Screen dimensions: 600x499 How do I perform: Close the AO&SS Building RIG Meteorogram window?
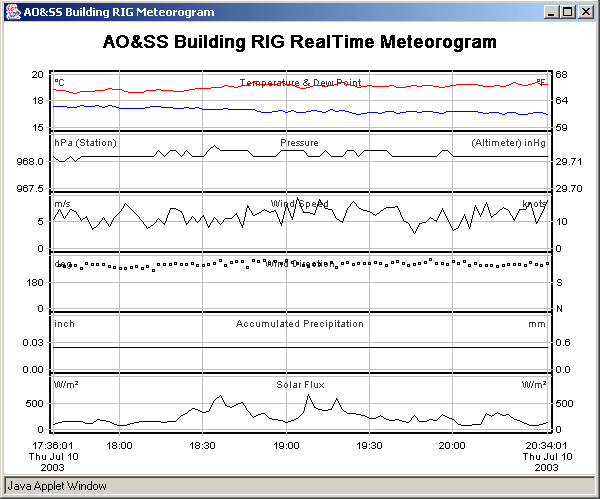coord(585,12)
